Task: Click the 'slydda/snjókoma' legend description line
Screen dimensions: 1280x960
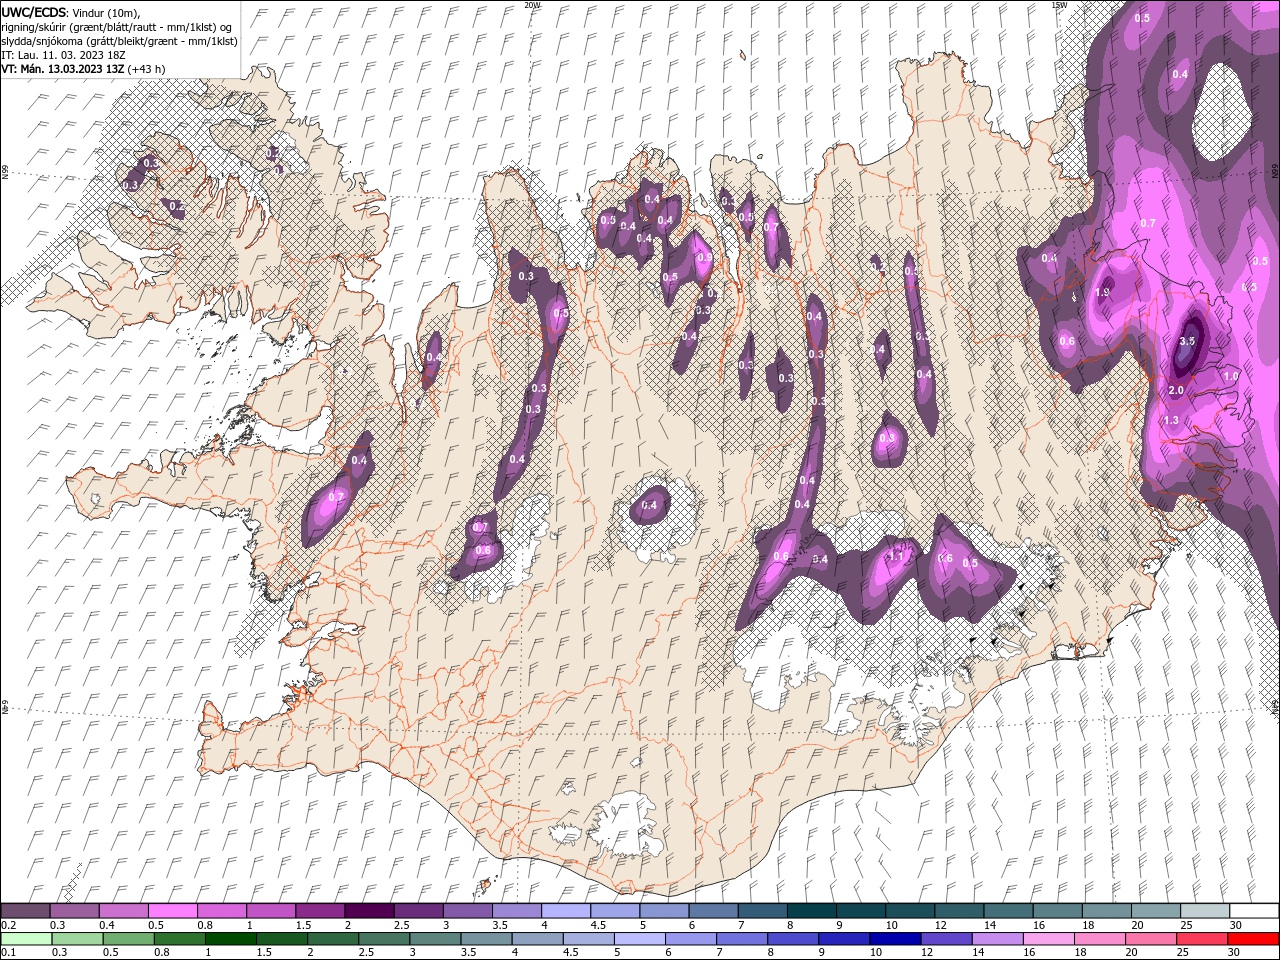Action: [x=120, y=41]
